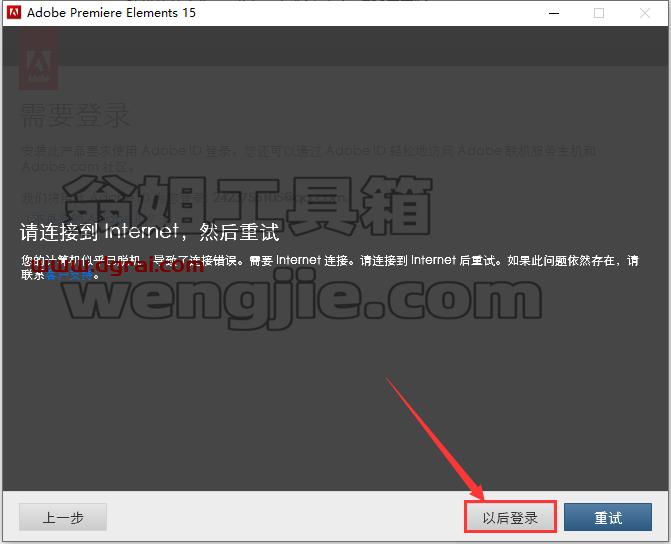Click the 以后登录 (Sign in later) button

510,517
